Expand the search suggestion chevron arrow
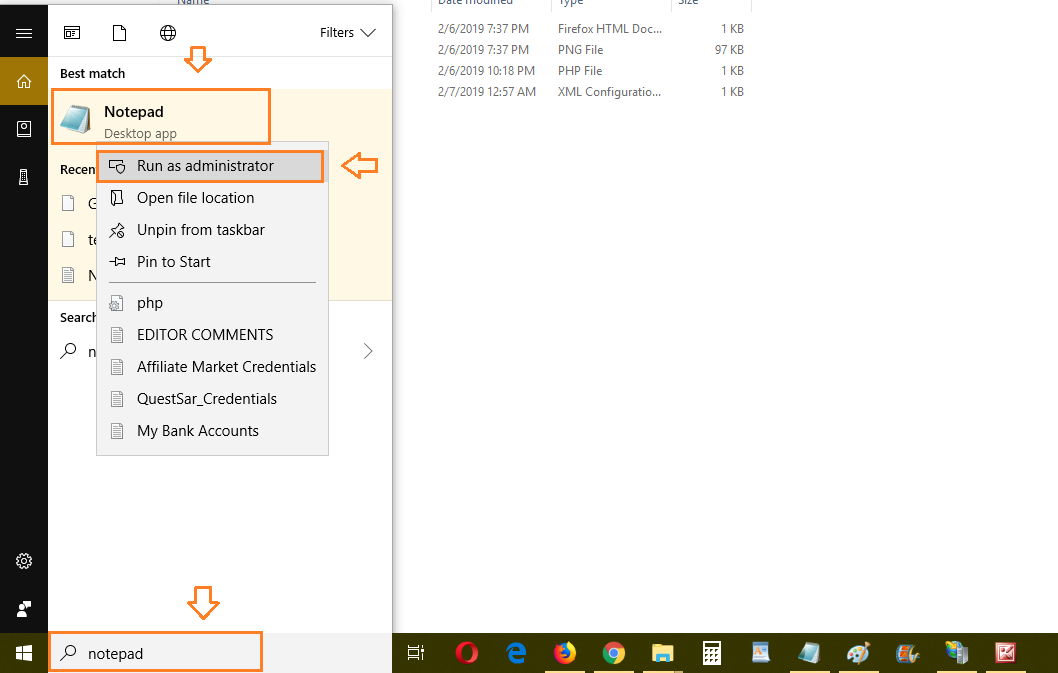The image size is (1058, 673). click(368, 351)
